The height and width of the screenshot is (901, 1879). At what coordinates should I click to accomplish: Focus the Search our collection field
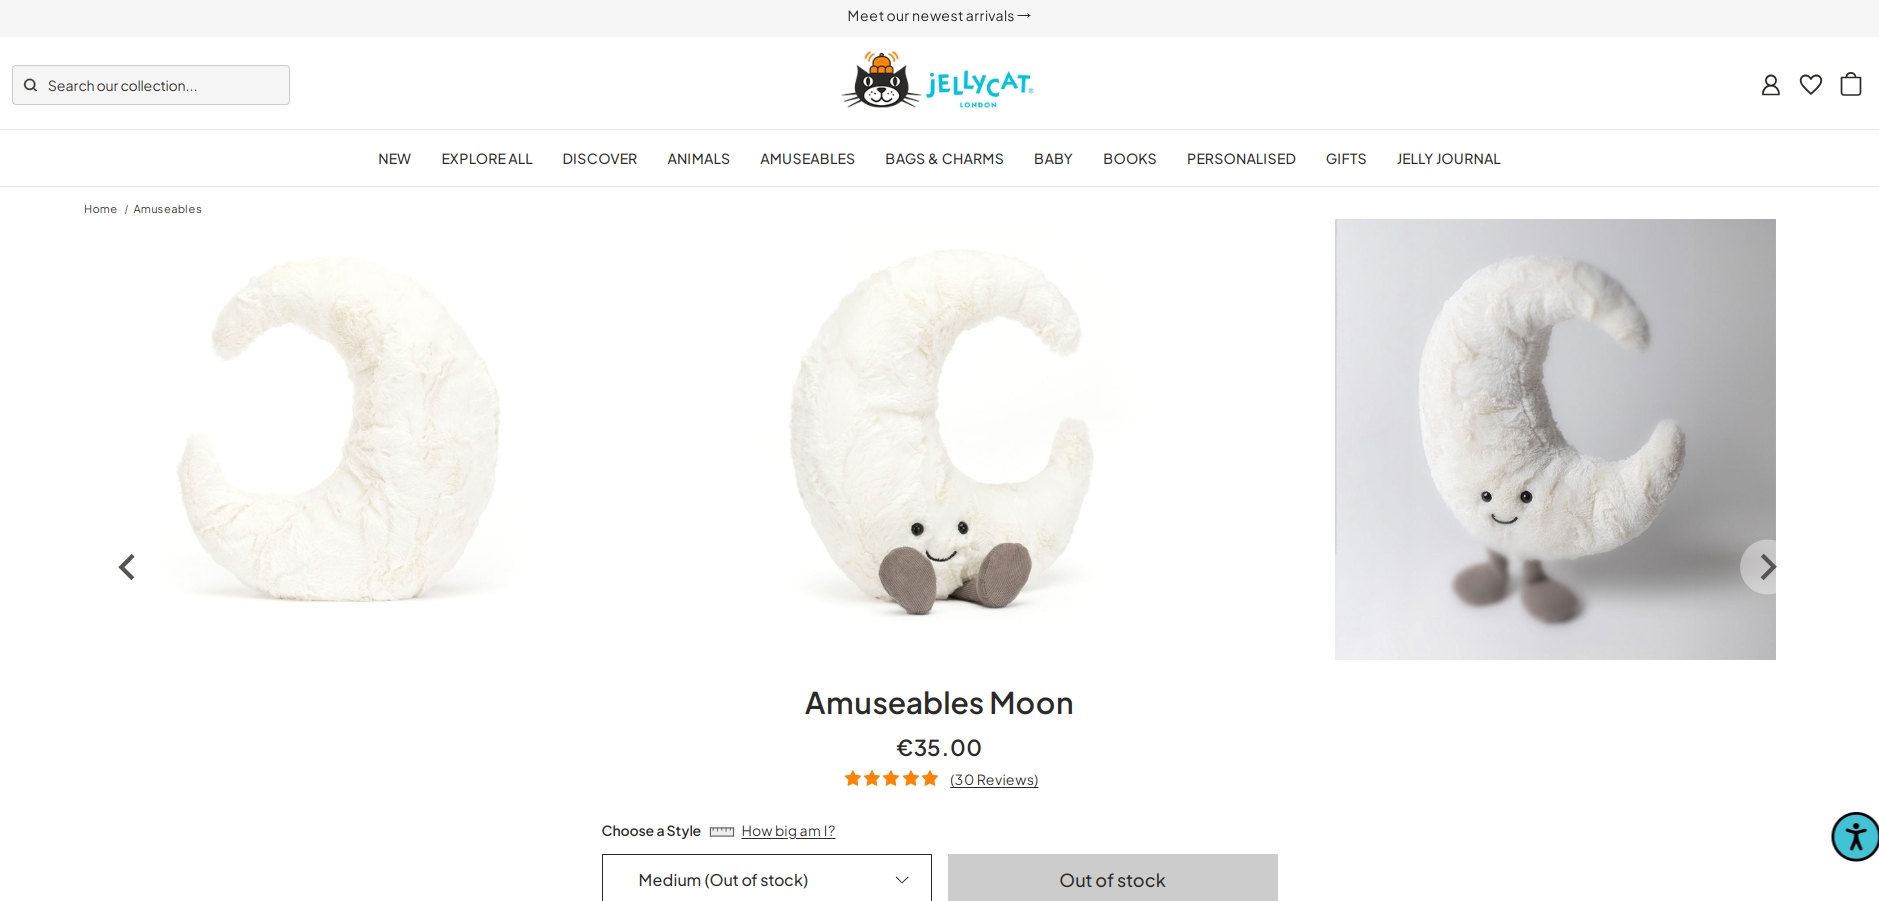tap(151, 85)
